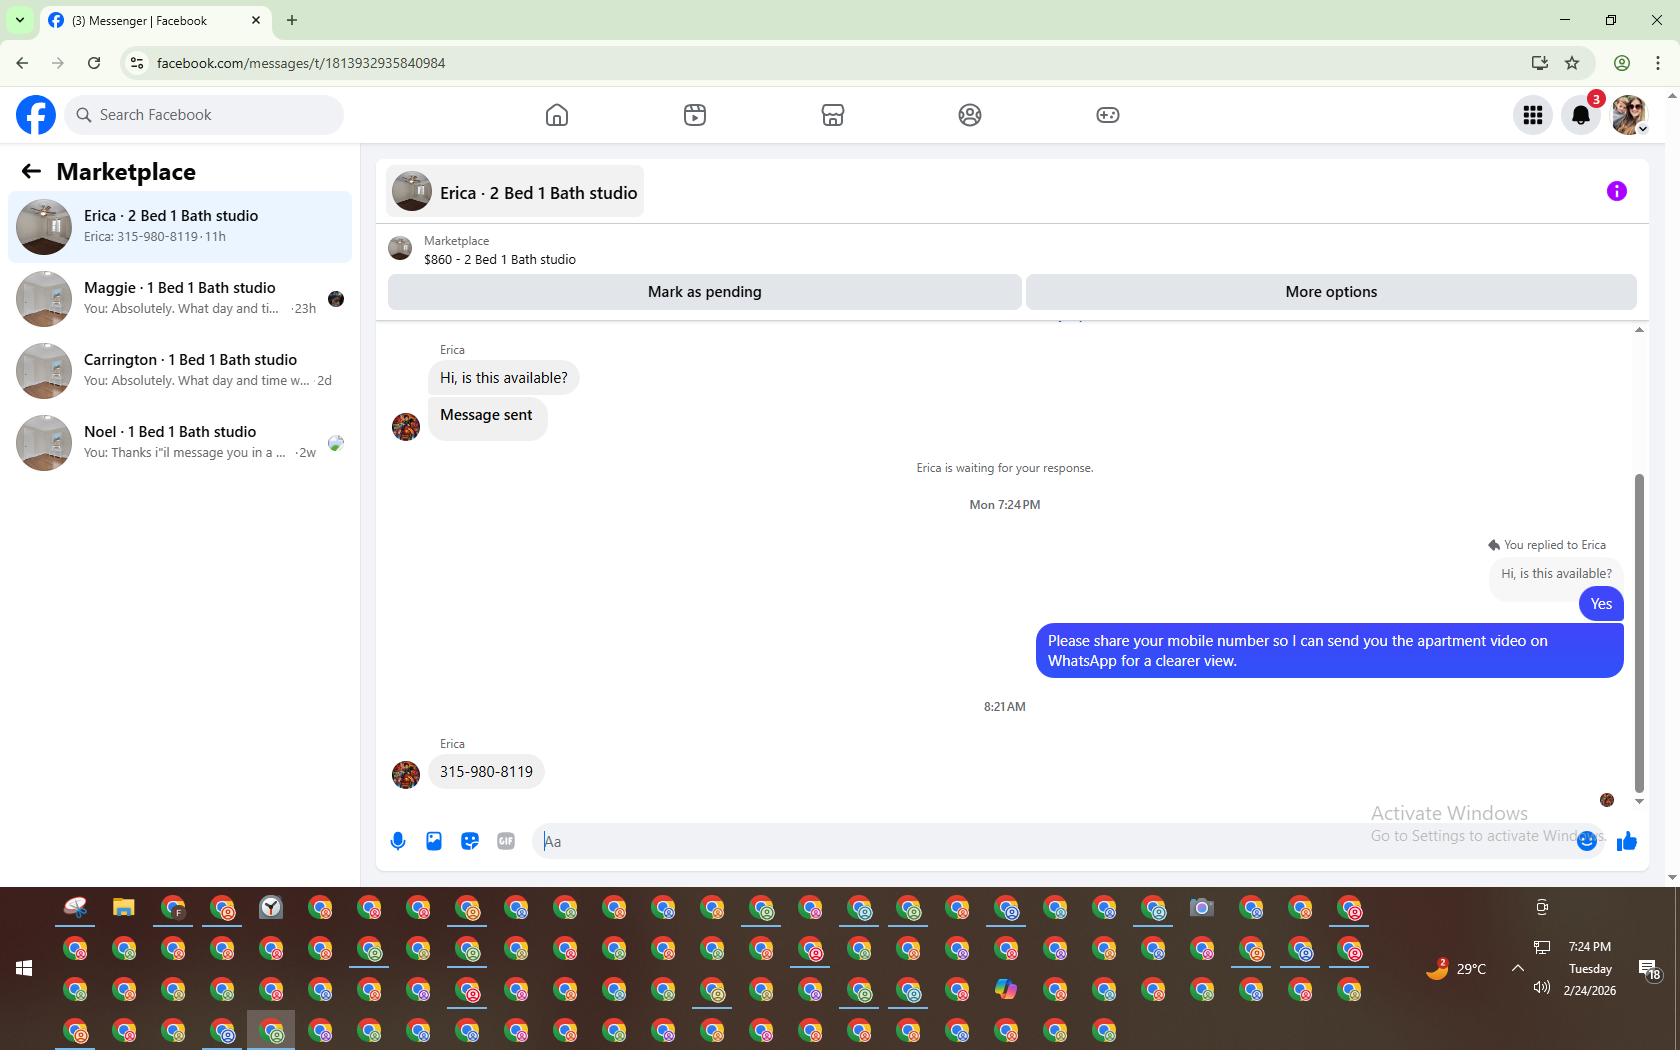
Task: Go to the Home feed icon
Action: point(557,115)
